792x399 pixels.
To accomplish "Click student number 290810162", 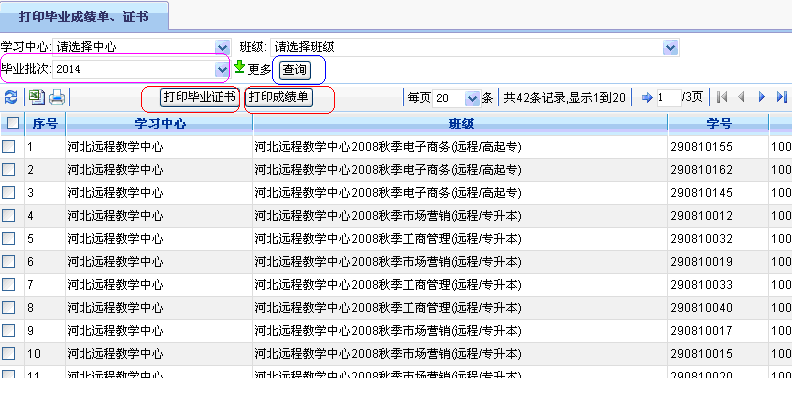I will [702, 170].
